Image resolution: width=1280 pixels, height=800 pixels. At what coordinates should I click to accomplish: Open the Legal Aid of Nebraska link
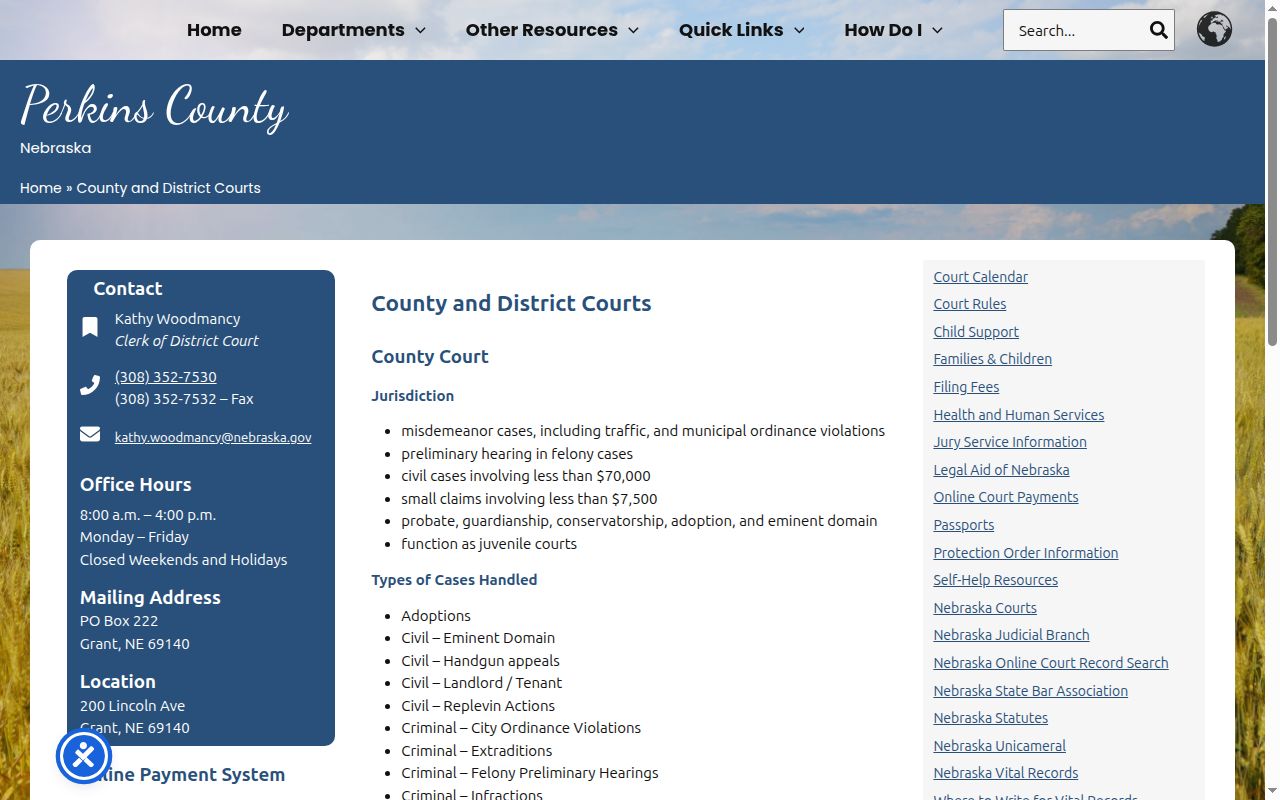(x=1001, y=470)
